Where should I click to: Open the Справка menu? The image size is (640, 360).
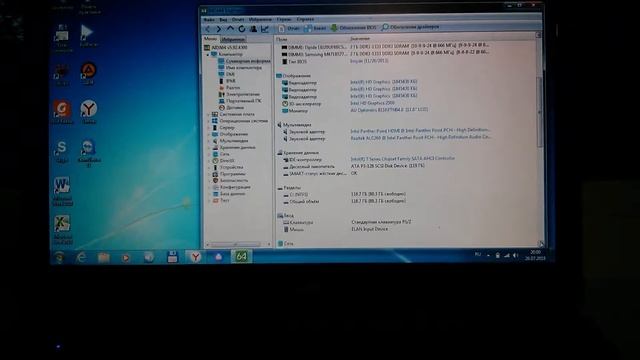[305, 19]
